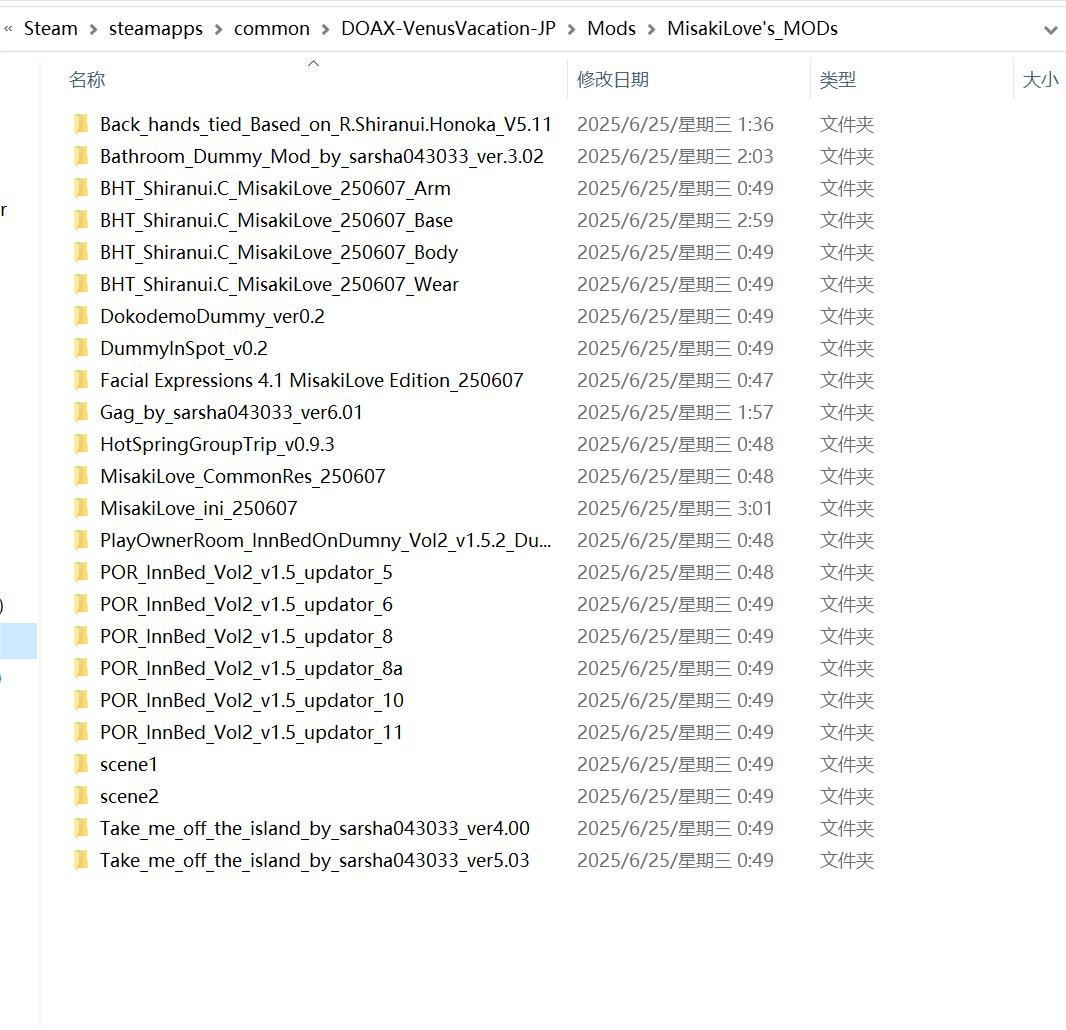
Task: Click folder icon of DokodemoDummy_ver0.2
Action: coord(81,316)
